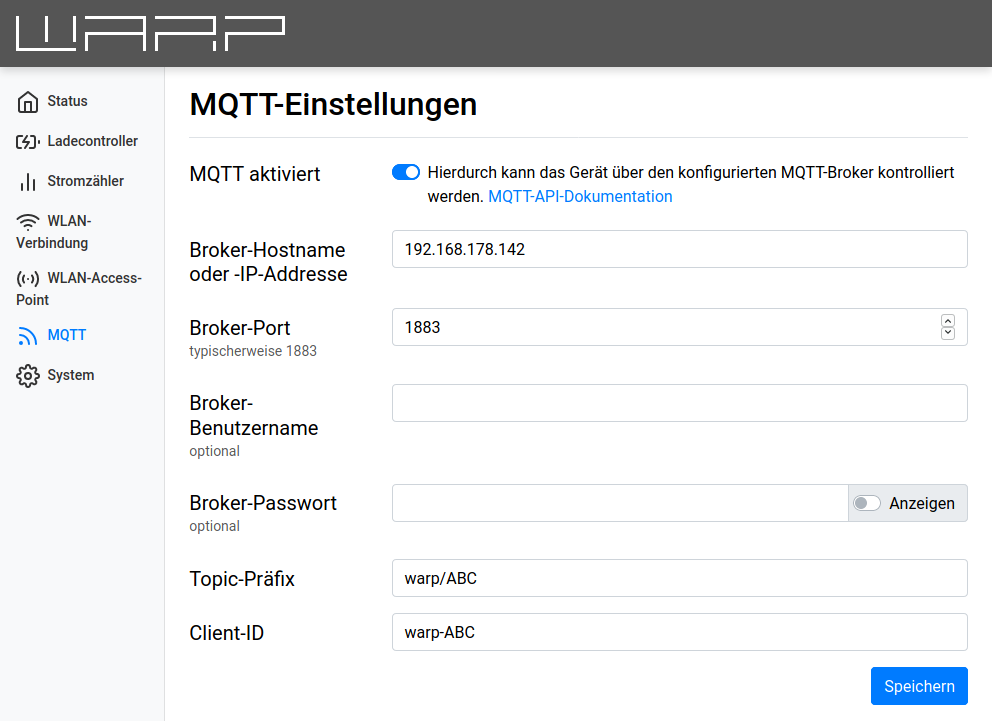Click the MQTT feed icon
Screen dimensions: 992x721
(28, 334)
